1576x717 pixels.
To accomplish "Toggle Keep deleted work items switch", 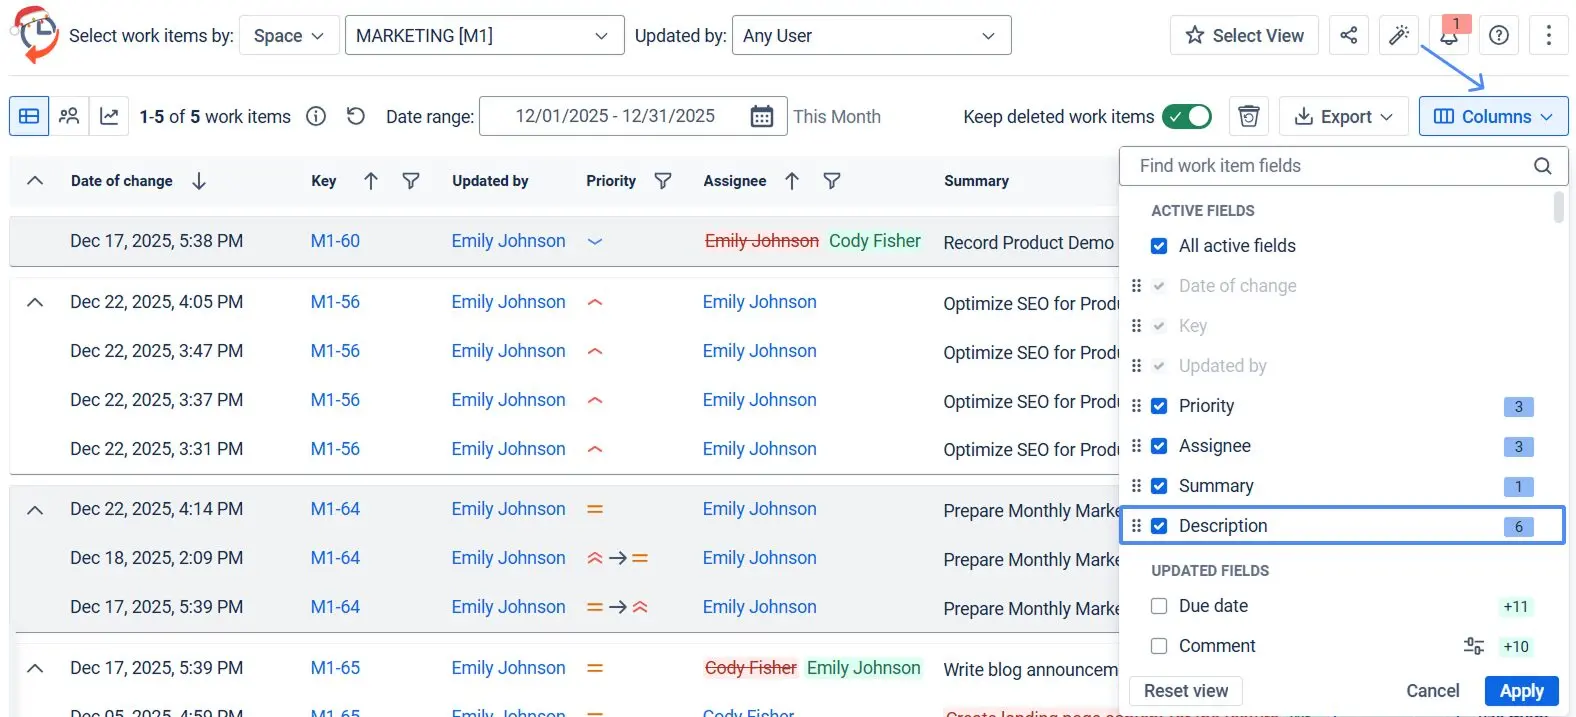I will tap(1186, 116).
